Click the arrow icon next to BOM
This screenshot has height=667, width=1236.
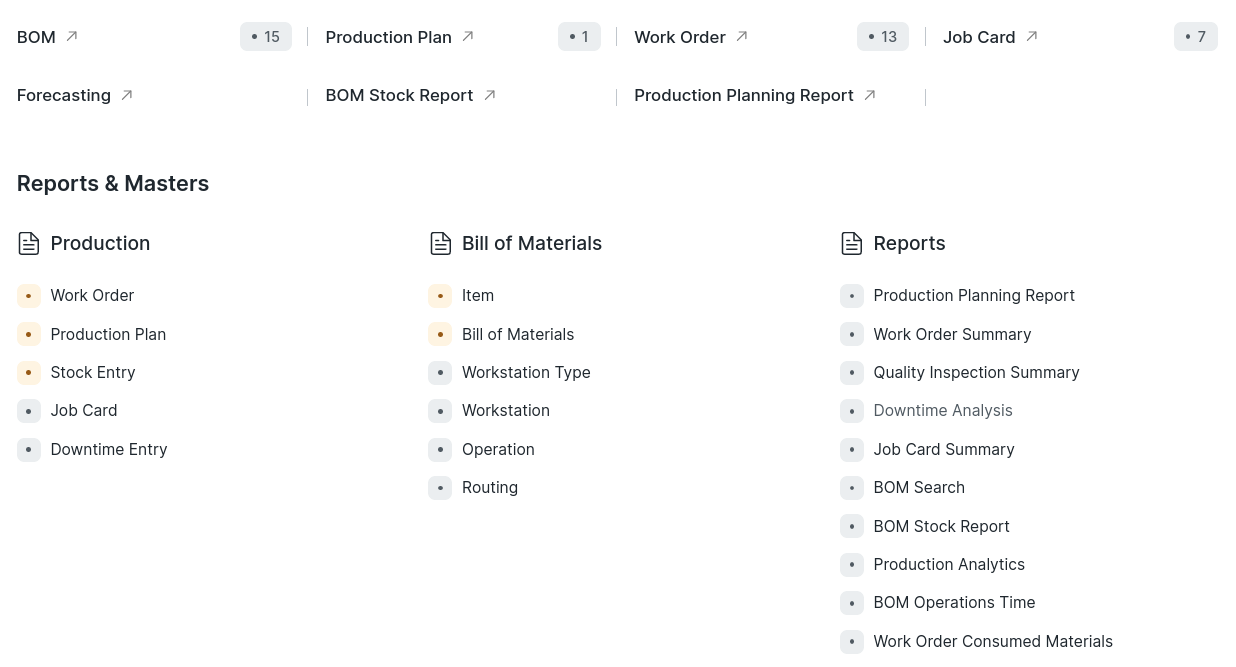tap(72, 36)
